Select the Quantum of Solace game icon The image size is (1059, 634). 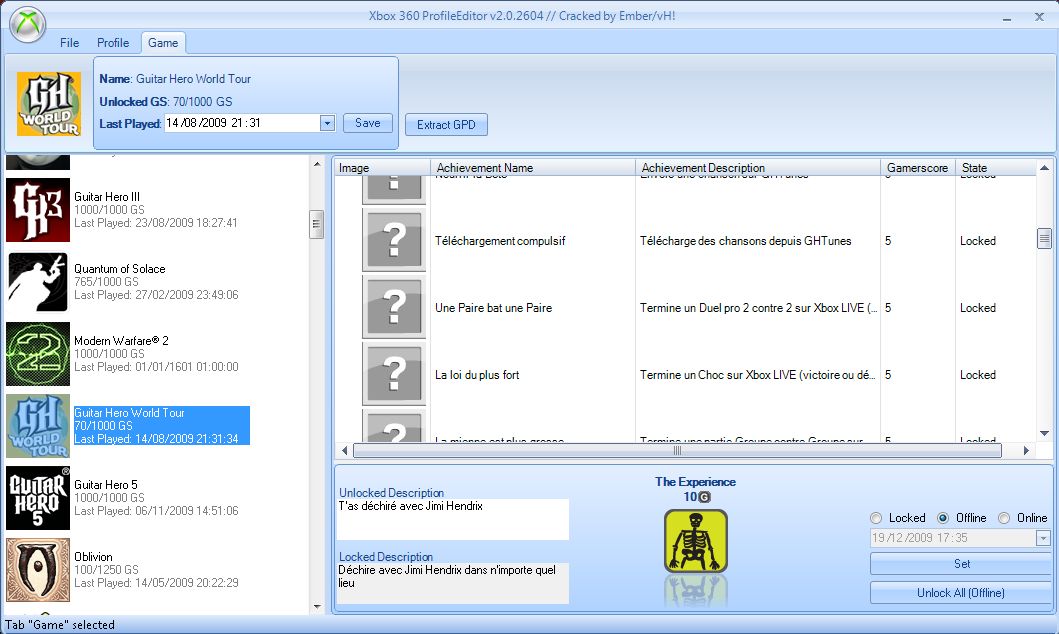pos(38,282)
